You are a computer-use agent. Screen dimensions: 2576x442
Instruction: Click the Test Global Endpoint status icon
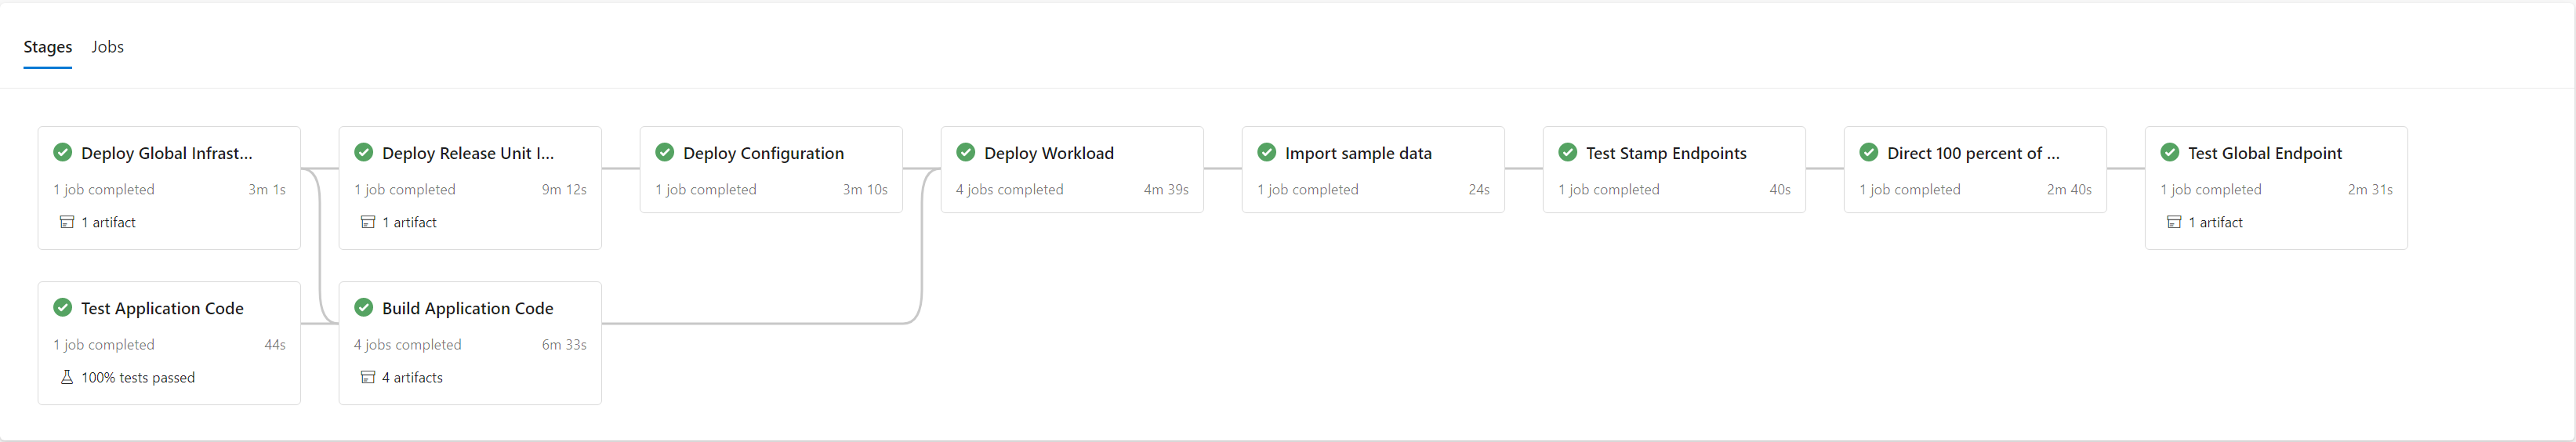coord(2170,152)
